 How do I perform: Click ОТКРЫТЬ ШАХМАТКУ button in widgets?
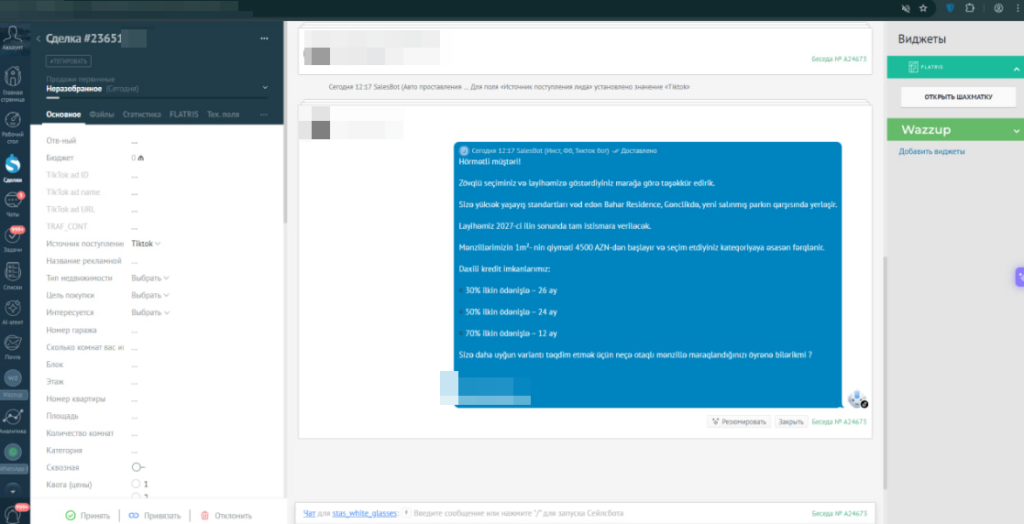(951, 97)
